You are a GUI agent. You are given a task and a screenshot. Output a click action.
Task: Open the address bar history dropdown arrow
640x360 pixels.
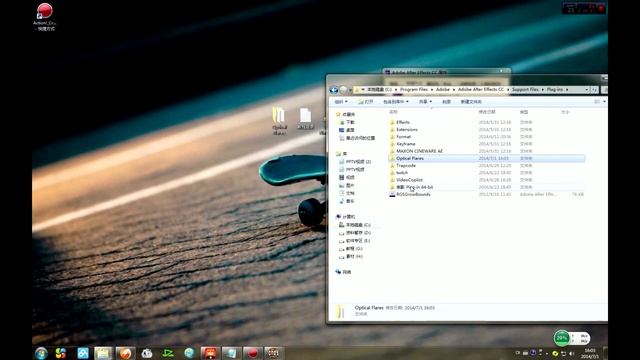pyautogui.click(x=587, y=89)
